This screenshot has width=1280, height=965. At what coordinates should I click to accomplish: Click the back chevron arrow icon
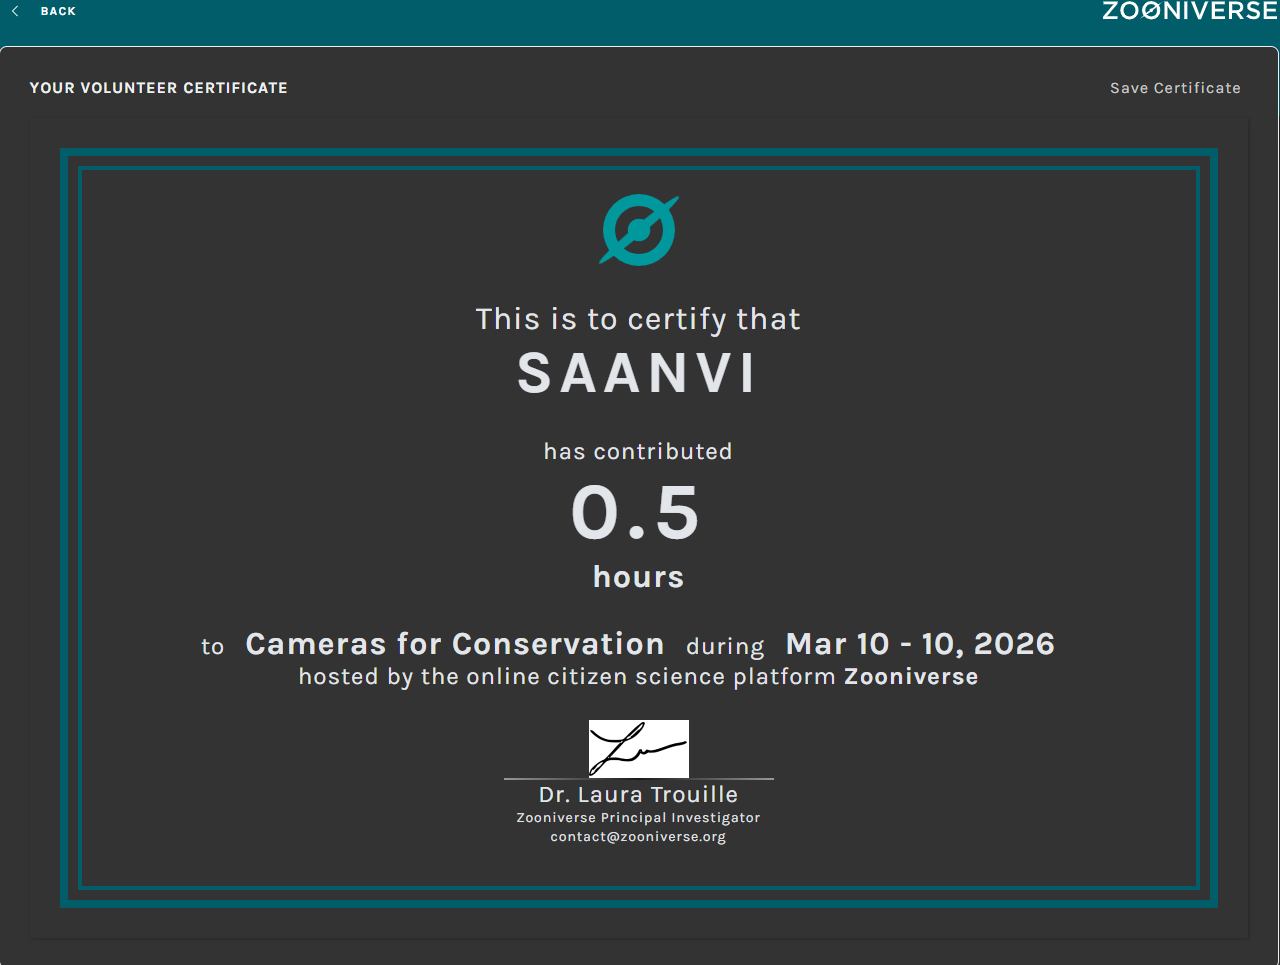(15, 11)
